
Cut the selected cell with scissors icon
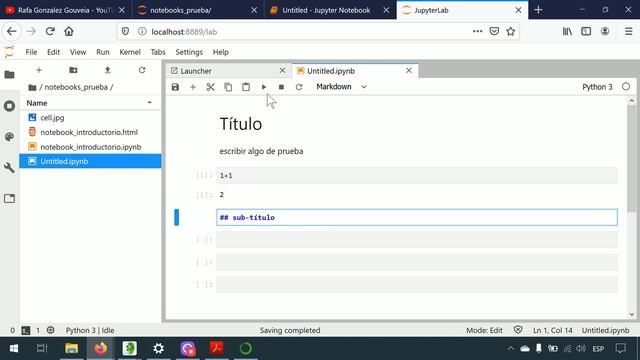click(211, 87)
